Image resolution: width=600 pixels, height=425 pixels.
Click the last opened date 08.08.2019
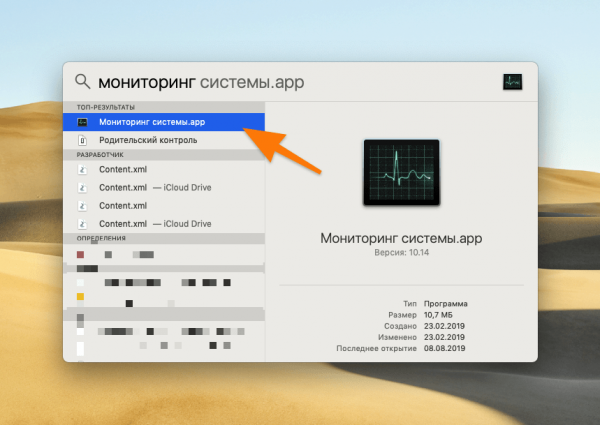pyautogui.click(x=444, y=348)
